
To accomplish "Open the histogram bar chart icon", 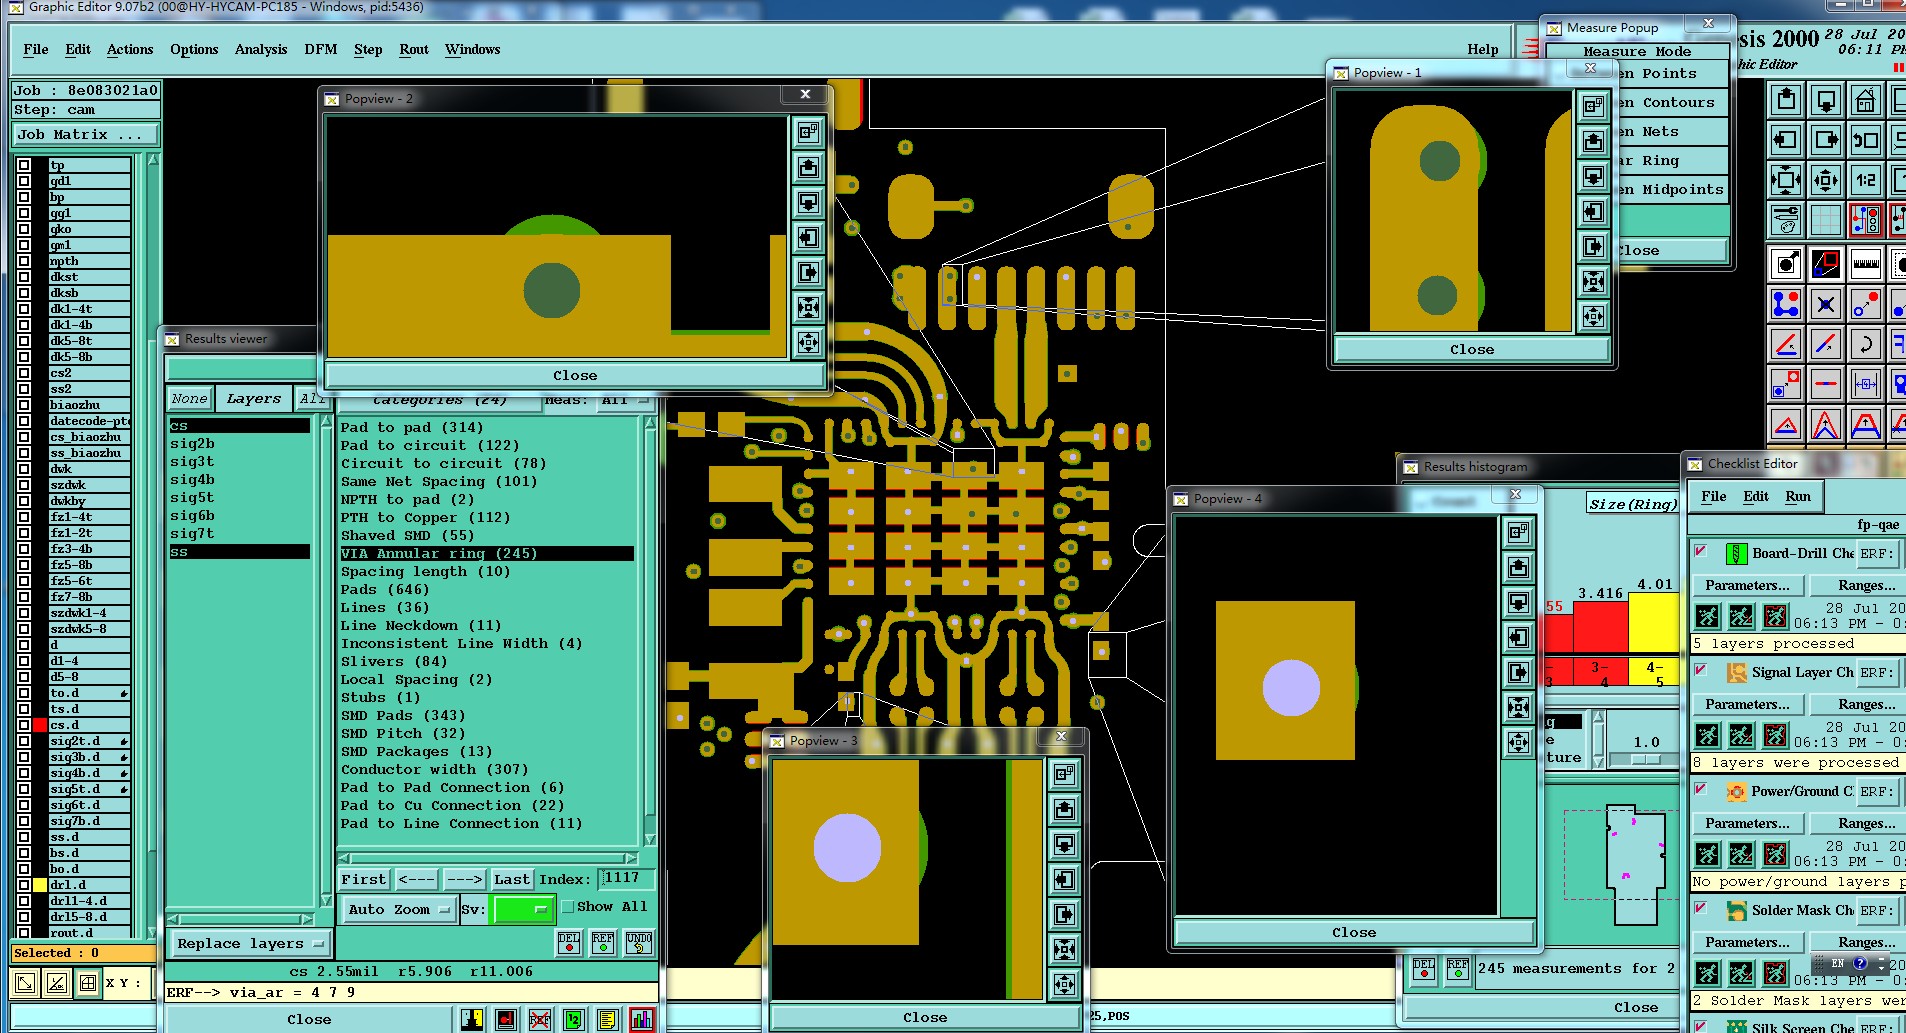I will pyautogui.click(x=642, y=1019).
